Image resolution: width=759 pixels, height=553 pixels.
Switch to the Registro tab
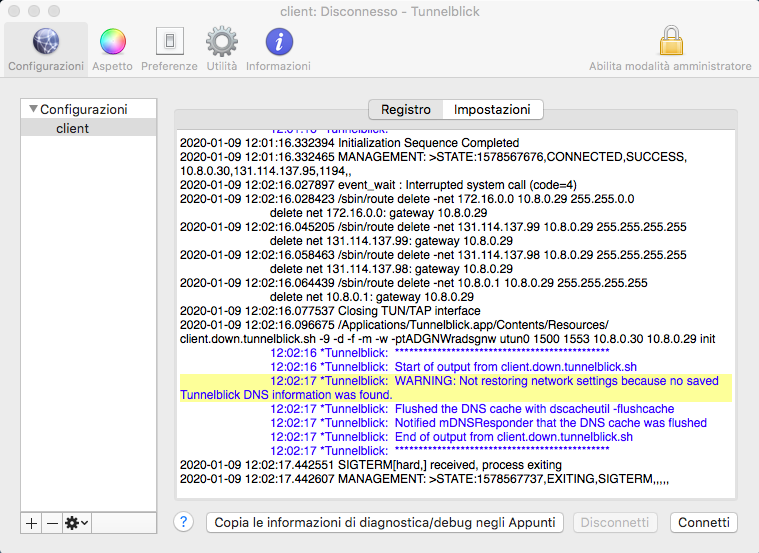tap(405, 110)
